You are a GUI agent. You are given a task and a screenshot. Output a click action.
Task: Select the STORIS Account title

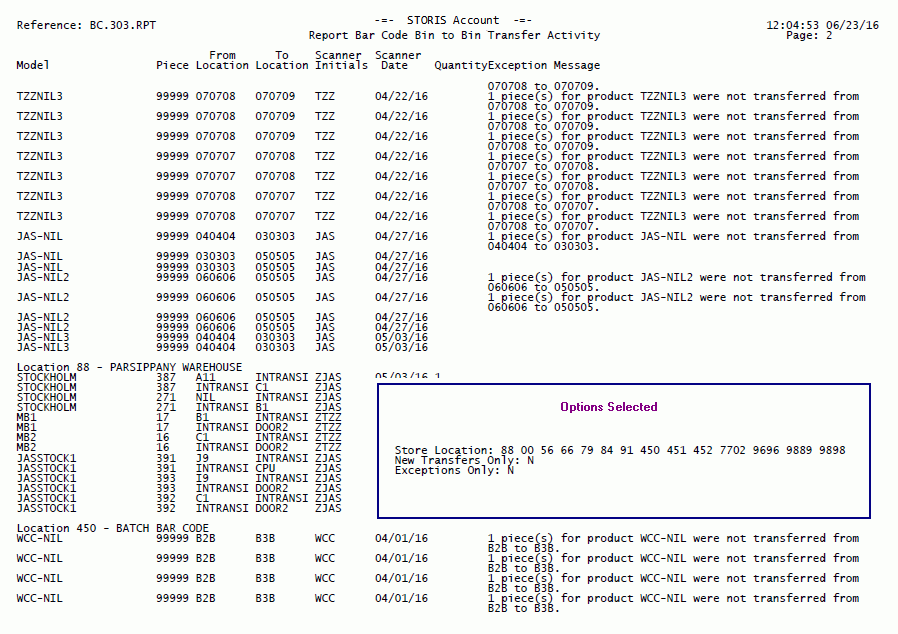tap(453, 20)
